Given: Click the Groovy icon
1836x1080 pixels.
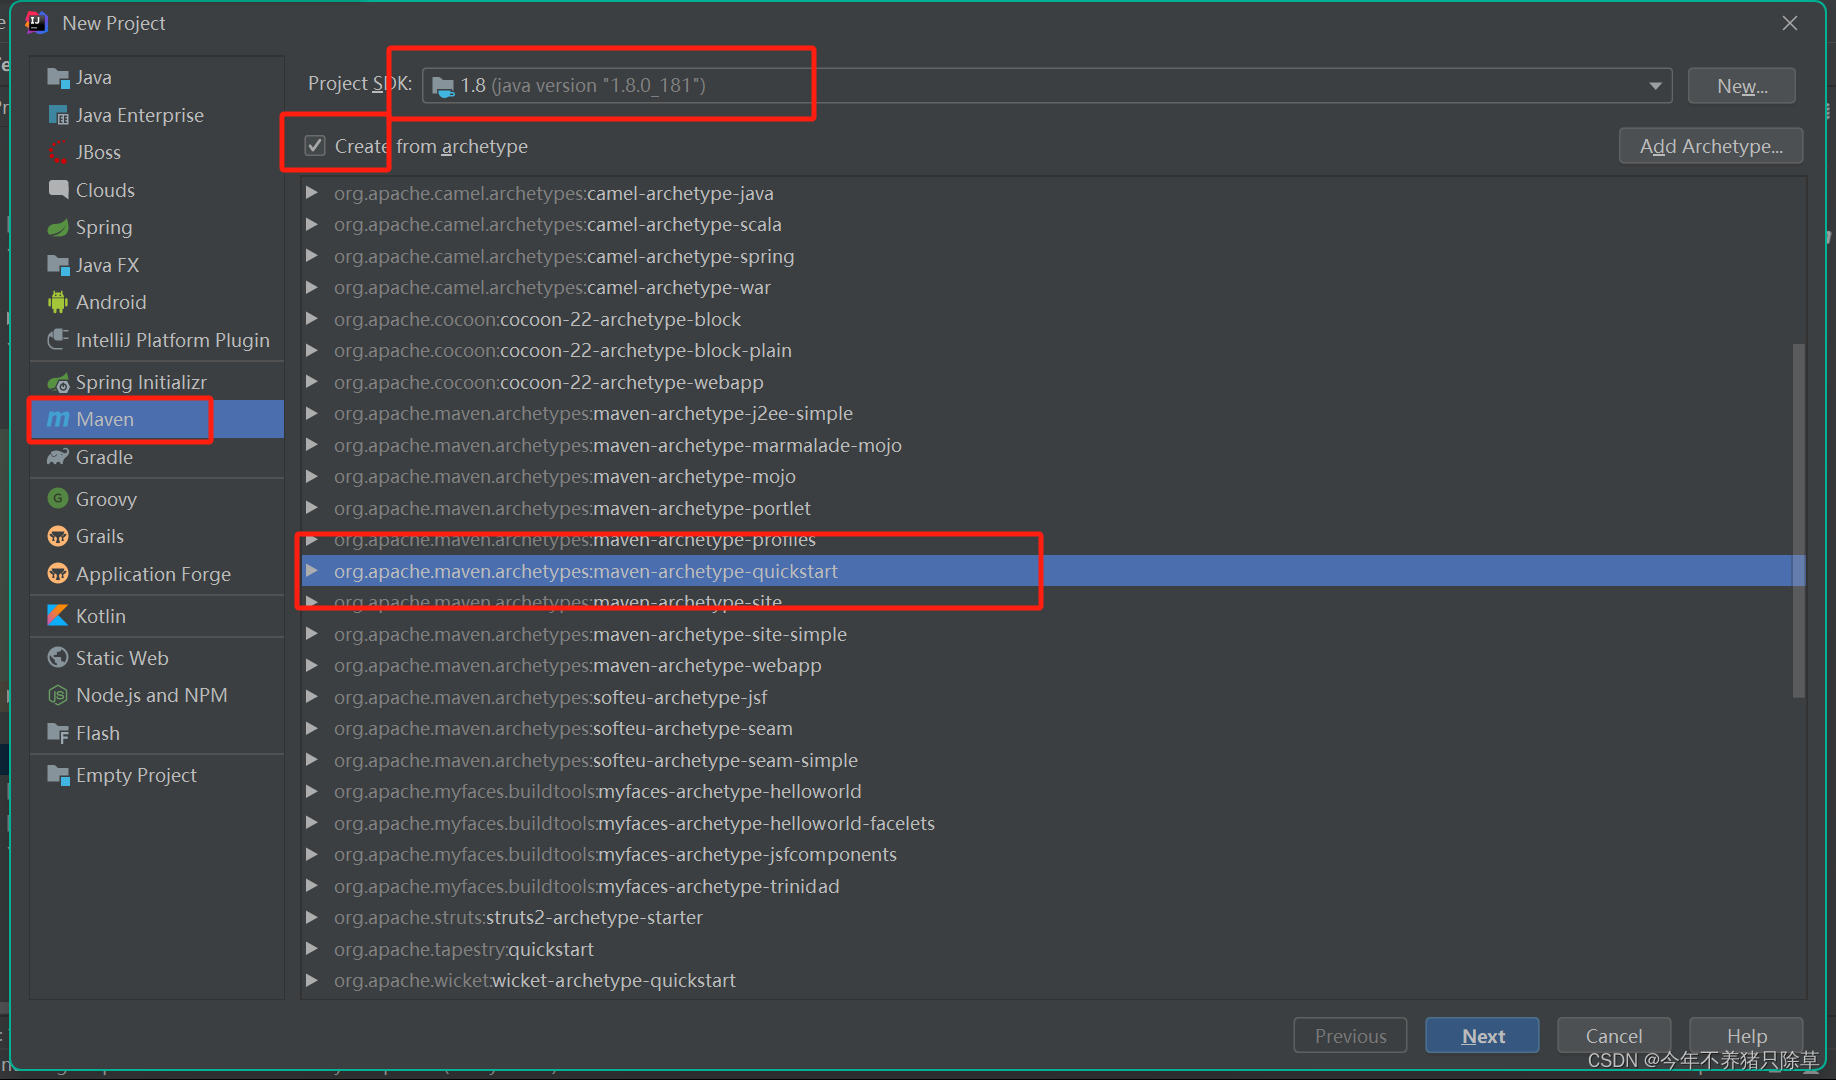Looking at the screenshot, I should [58, 499].
